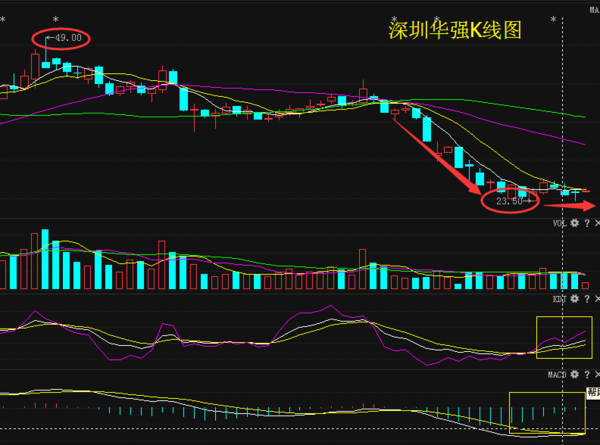Select the MACD indicator label
600x445 pixels.
[557, 375]
